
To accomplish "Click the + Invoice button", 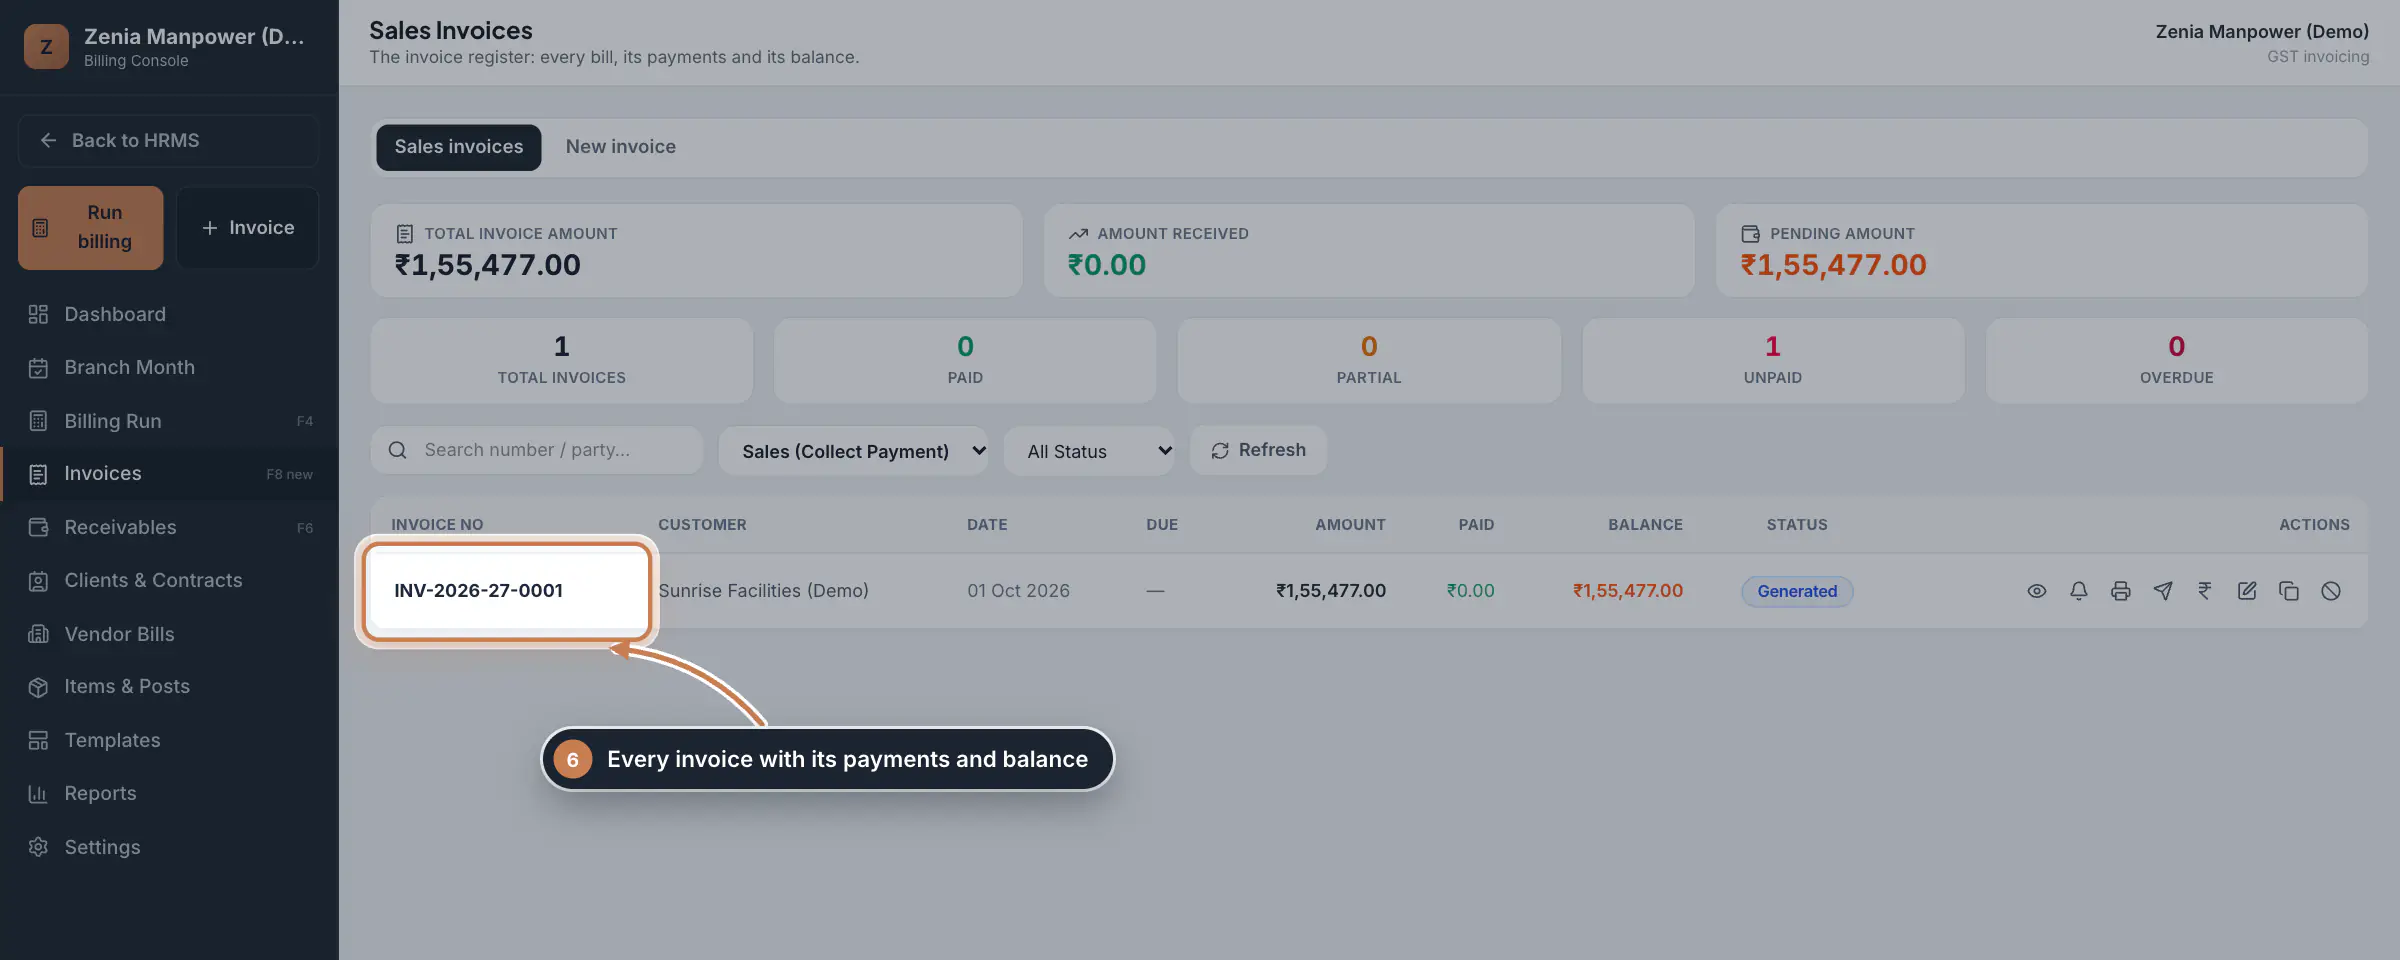I will coord(248,228).
